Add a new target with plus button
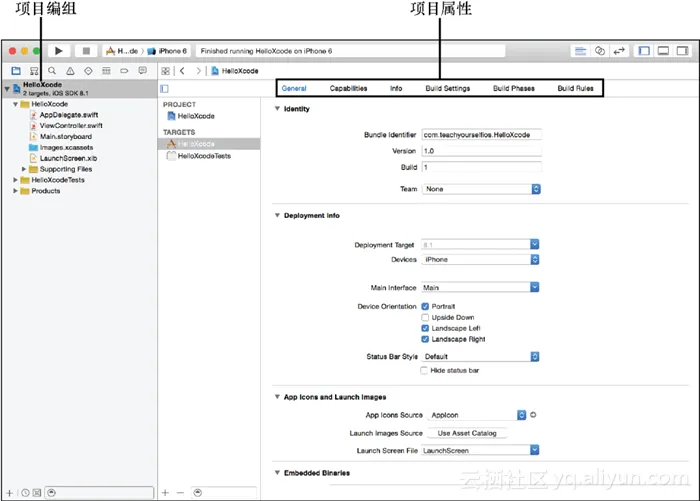Viewport: 700px width, 501px height. (x=165, y=493)
